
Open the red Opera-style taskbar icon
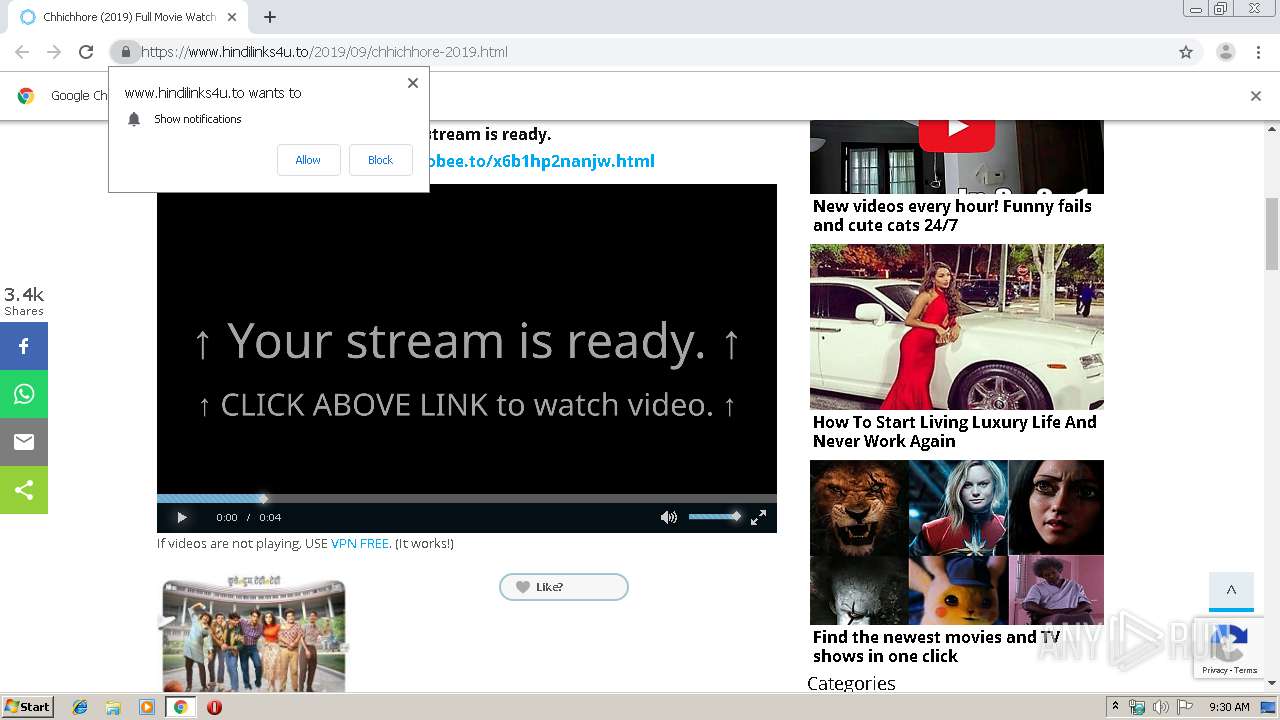pyautogui.click(x=214, y=707)
